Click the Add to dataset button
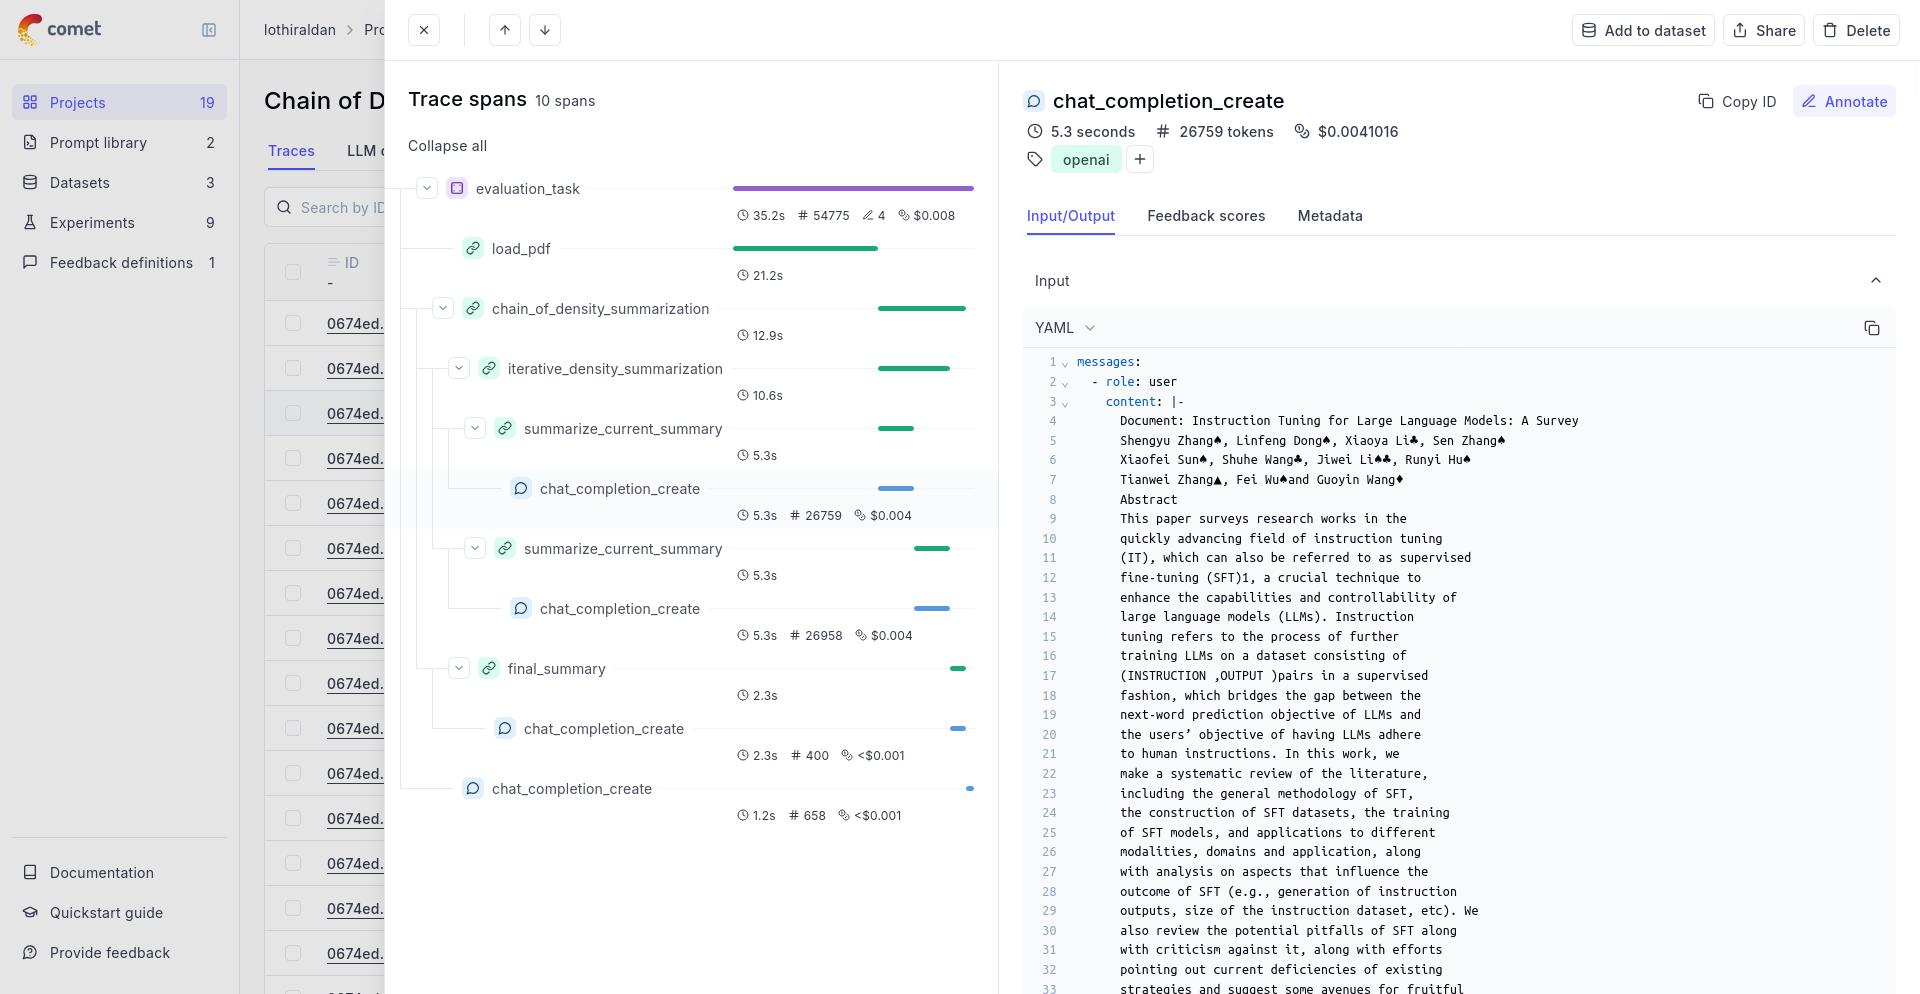Viewport: 1920px width, 994px height. pos(1642,30)
